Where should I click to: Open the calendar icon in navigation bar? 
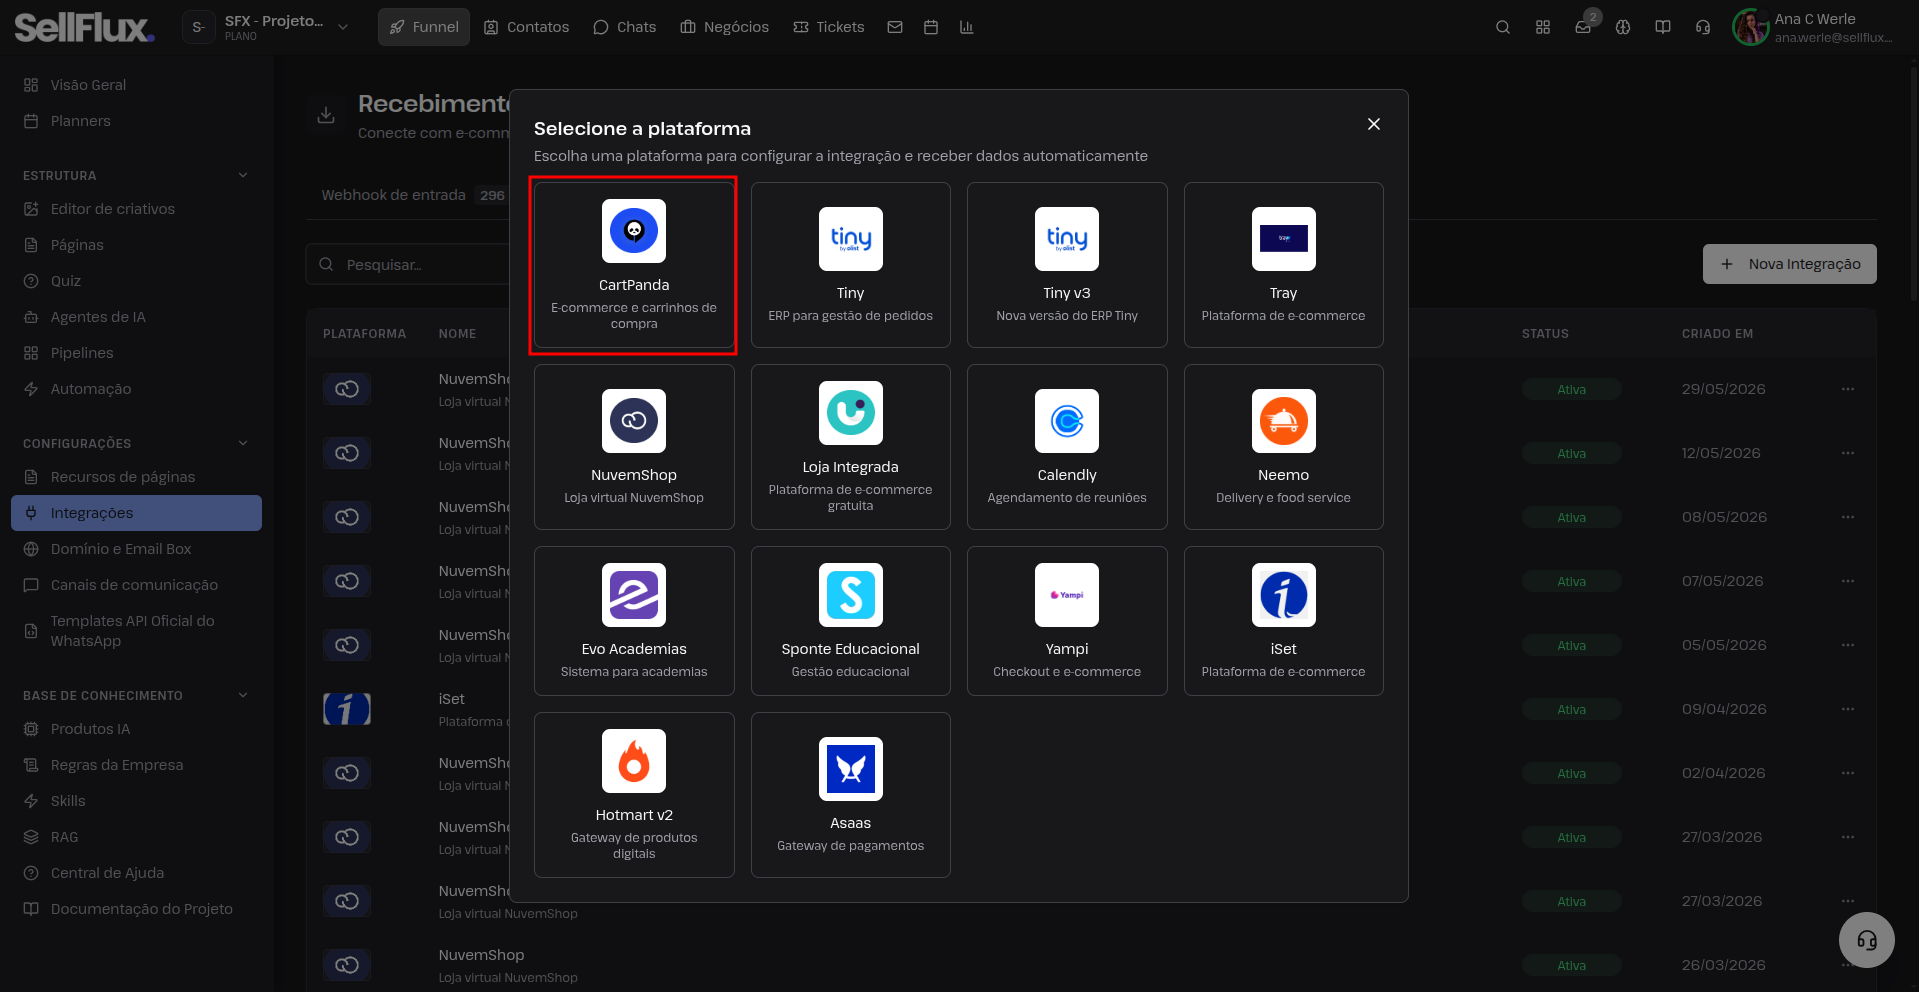pyautogui.click(x=931, y=27)
